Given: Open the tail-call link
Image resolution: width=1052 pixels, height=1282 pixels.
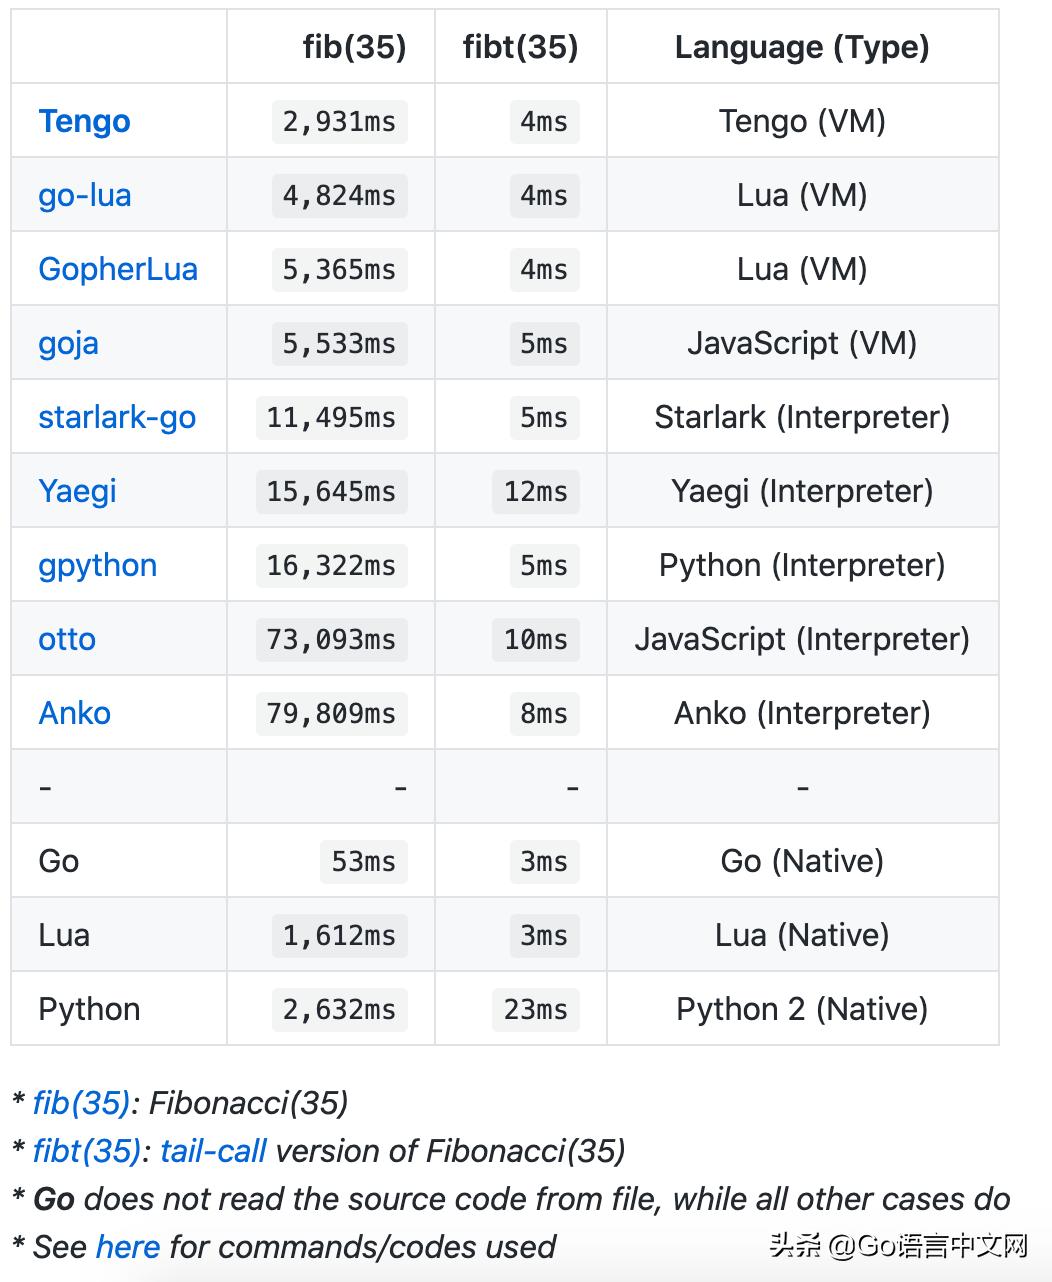Looking at the screenshot, I should pos(213,1151).
